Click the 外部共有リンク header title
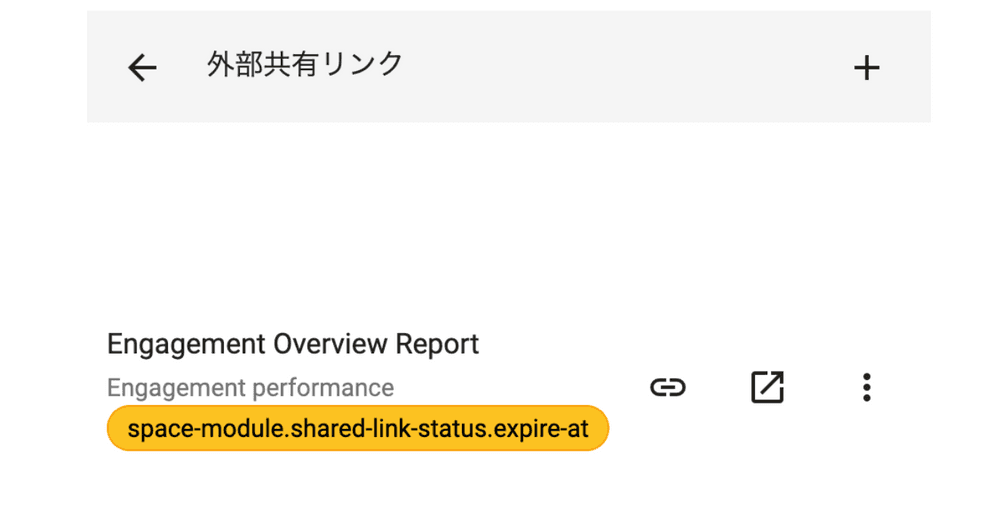The width and height of the screenshot is (1000, 506). pyautogui.click(x=305, y=65)
